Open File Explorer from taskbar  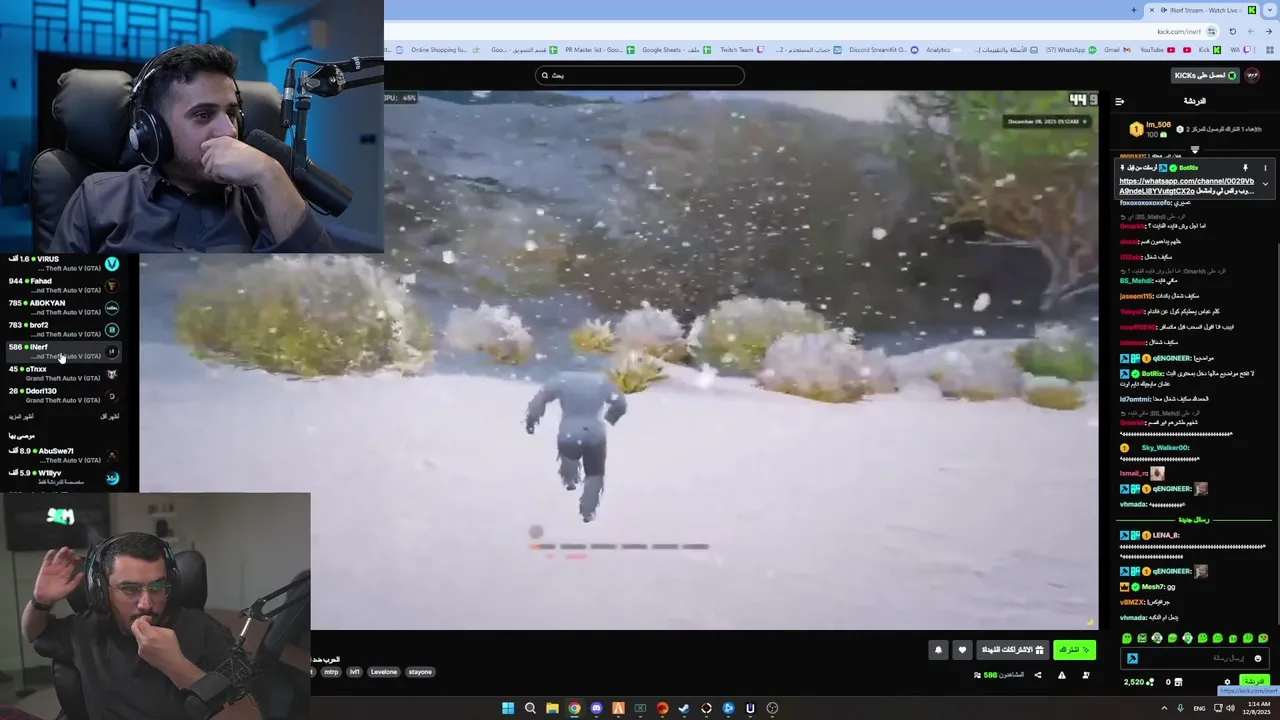tap(552, 708)
